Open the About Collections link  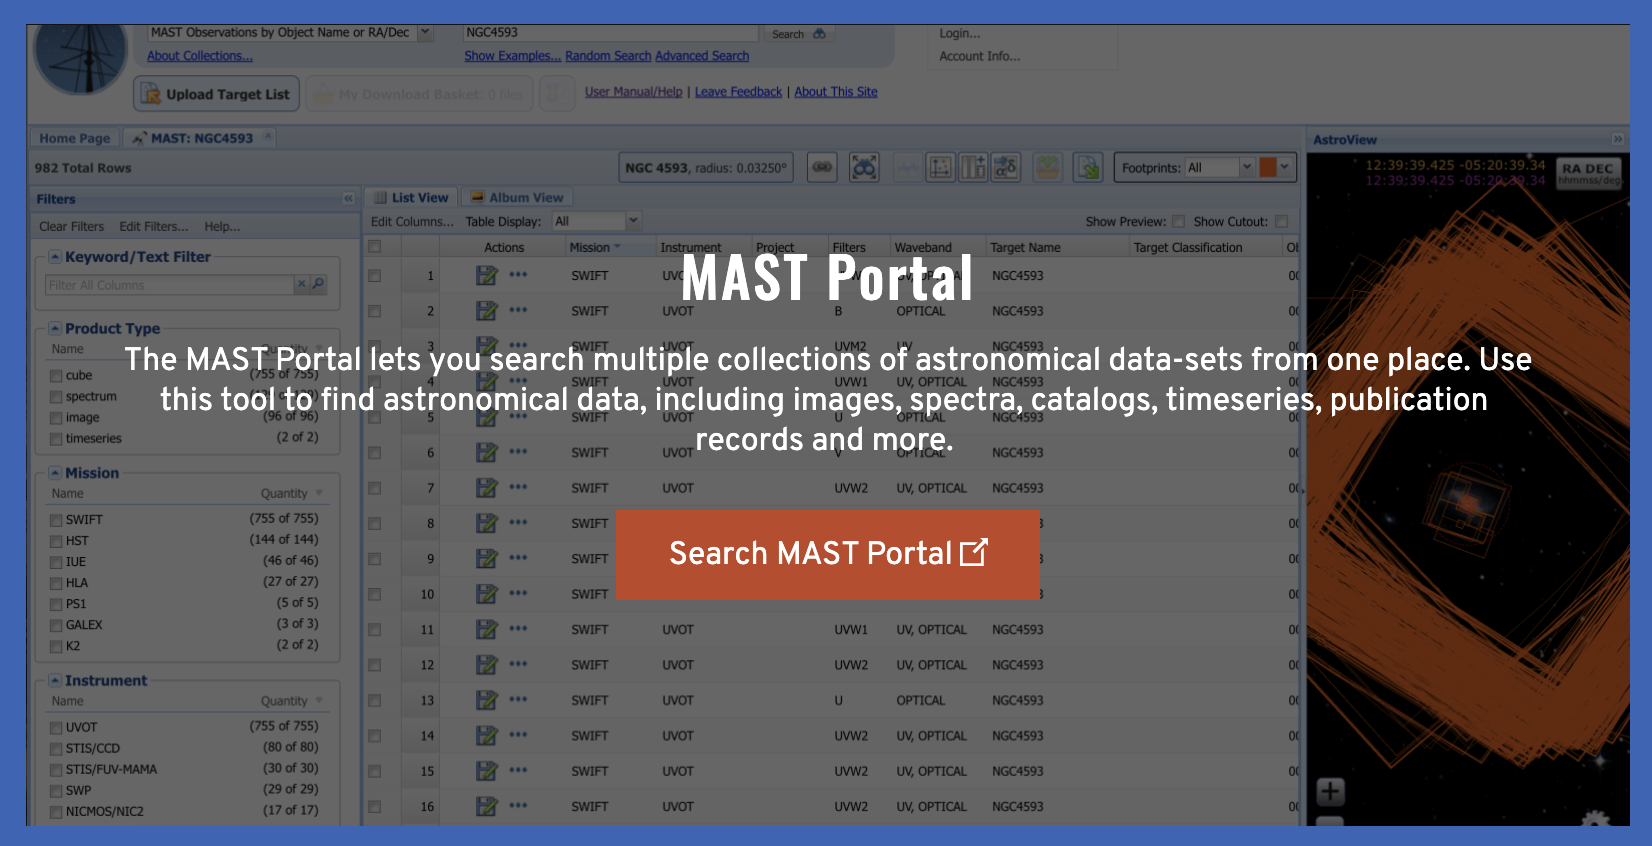tap(200, 56)
